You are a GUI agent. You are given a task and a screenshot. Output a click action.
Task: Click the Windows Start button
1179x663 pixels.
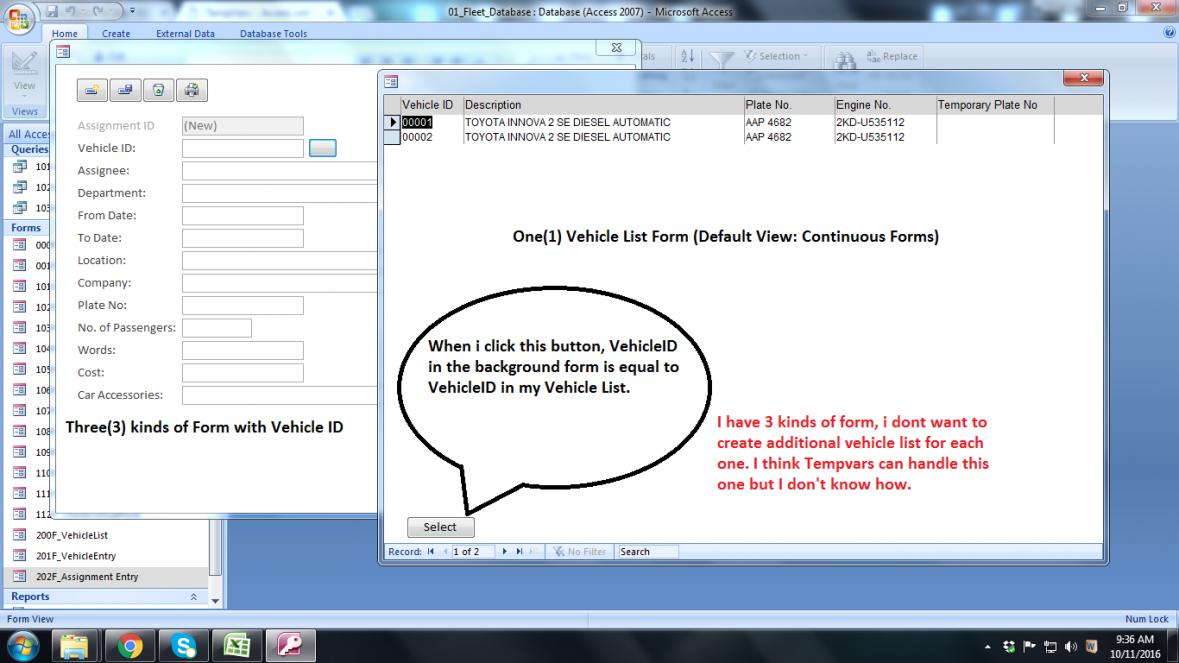click(x=23, y=646)
